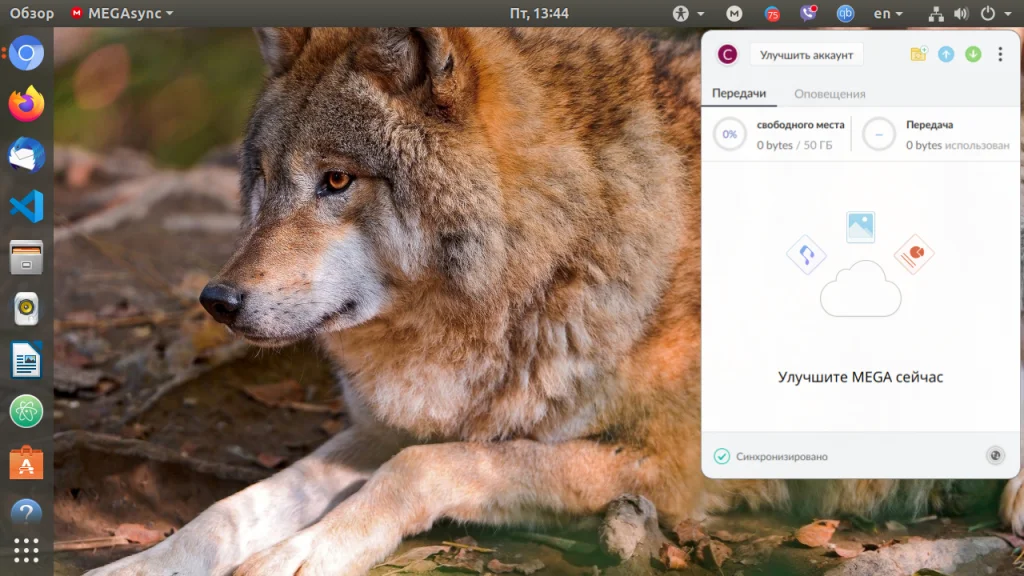Open MEGA website via globe icon
Screen dimensions: 1024x576
coord(995,456)
